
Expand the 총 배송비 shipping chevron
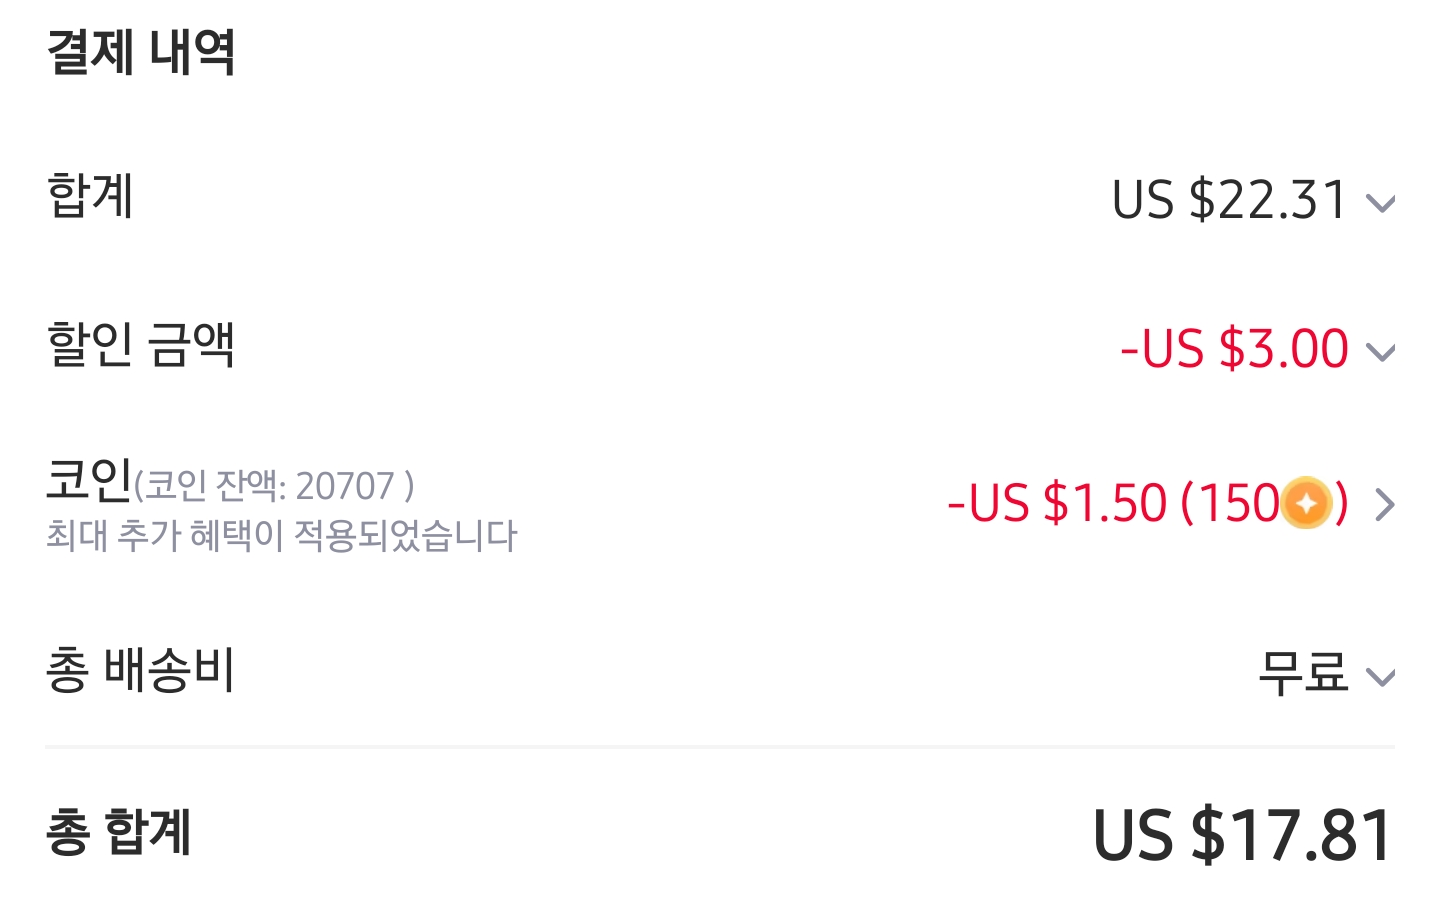[1380, 678]
